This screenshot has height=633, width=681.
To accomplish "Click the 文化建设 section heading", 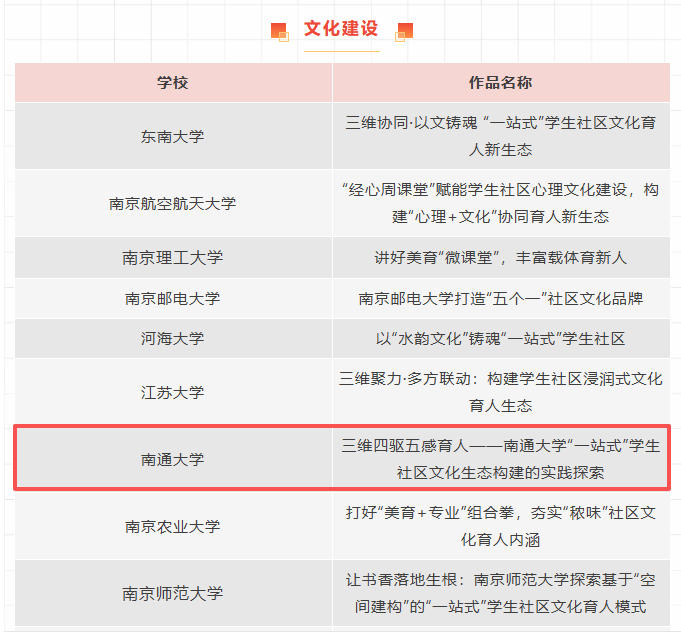I will (341, 29).
